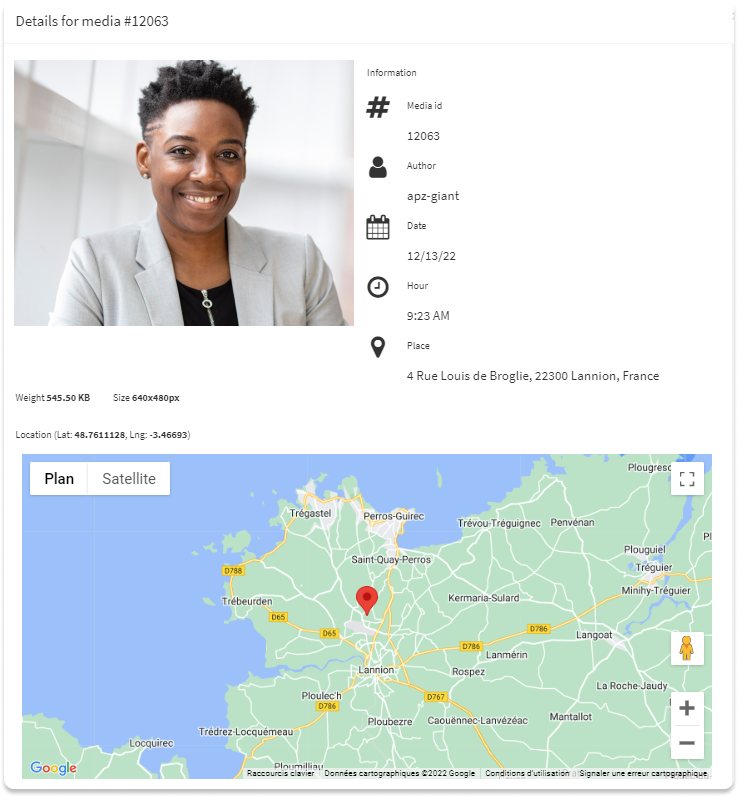738x797 pixels.
Task: Open Raccourcis clavier shortcuts
Action: [x=281, y=773]
